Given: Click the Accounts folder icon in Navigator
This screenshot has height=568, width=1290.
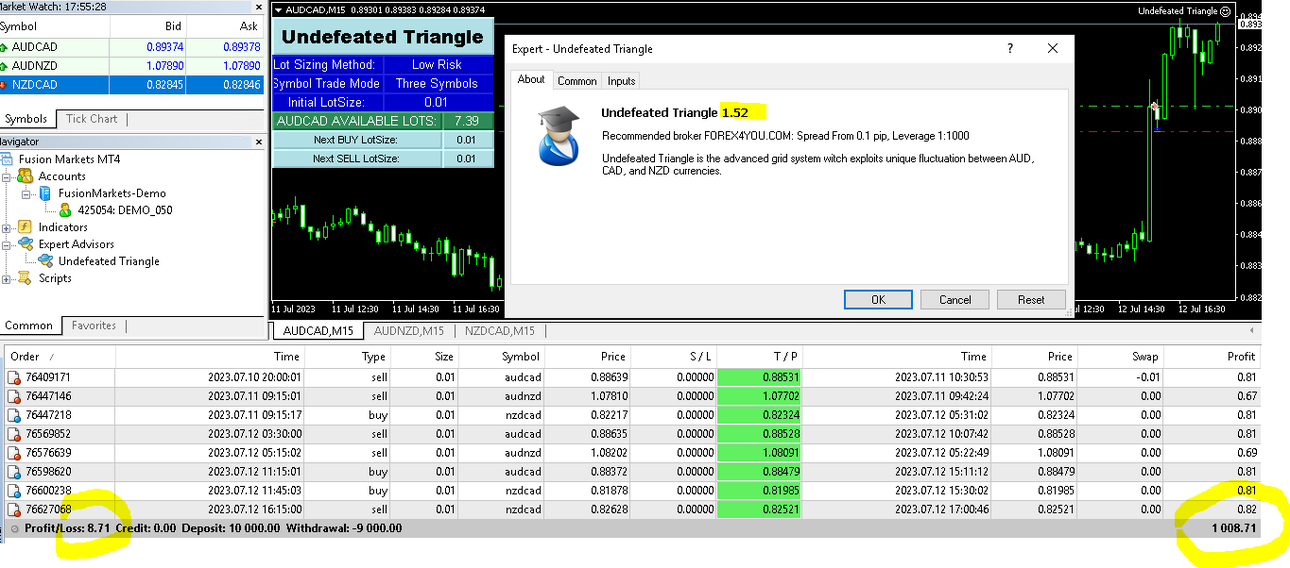Looking at the screenshot, I should pos(25,176).
